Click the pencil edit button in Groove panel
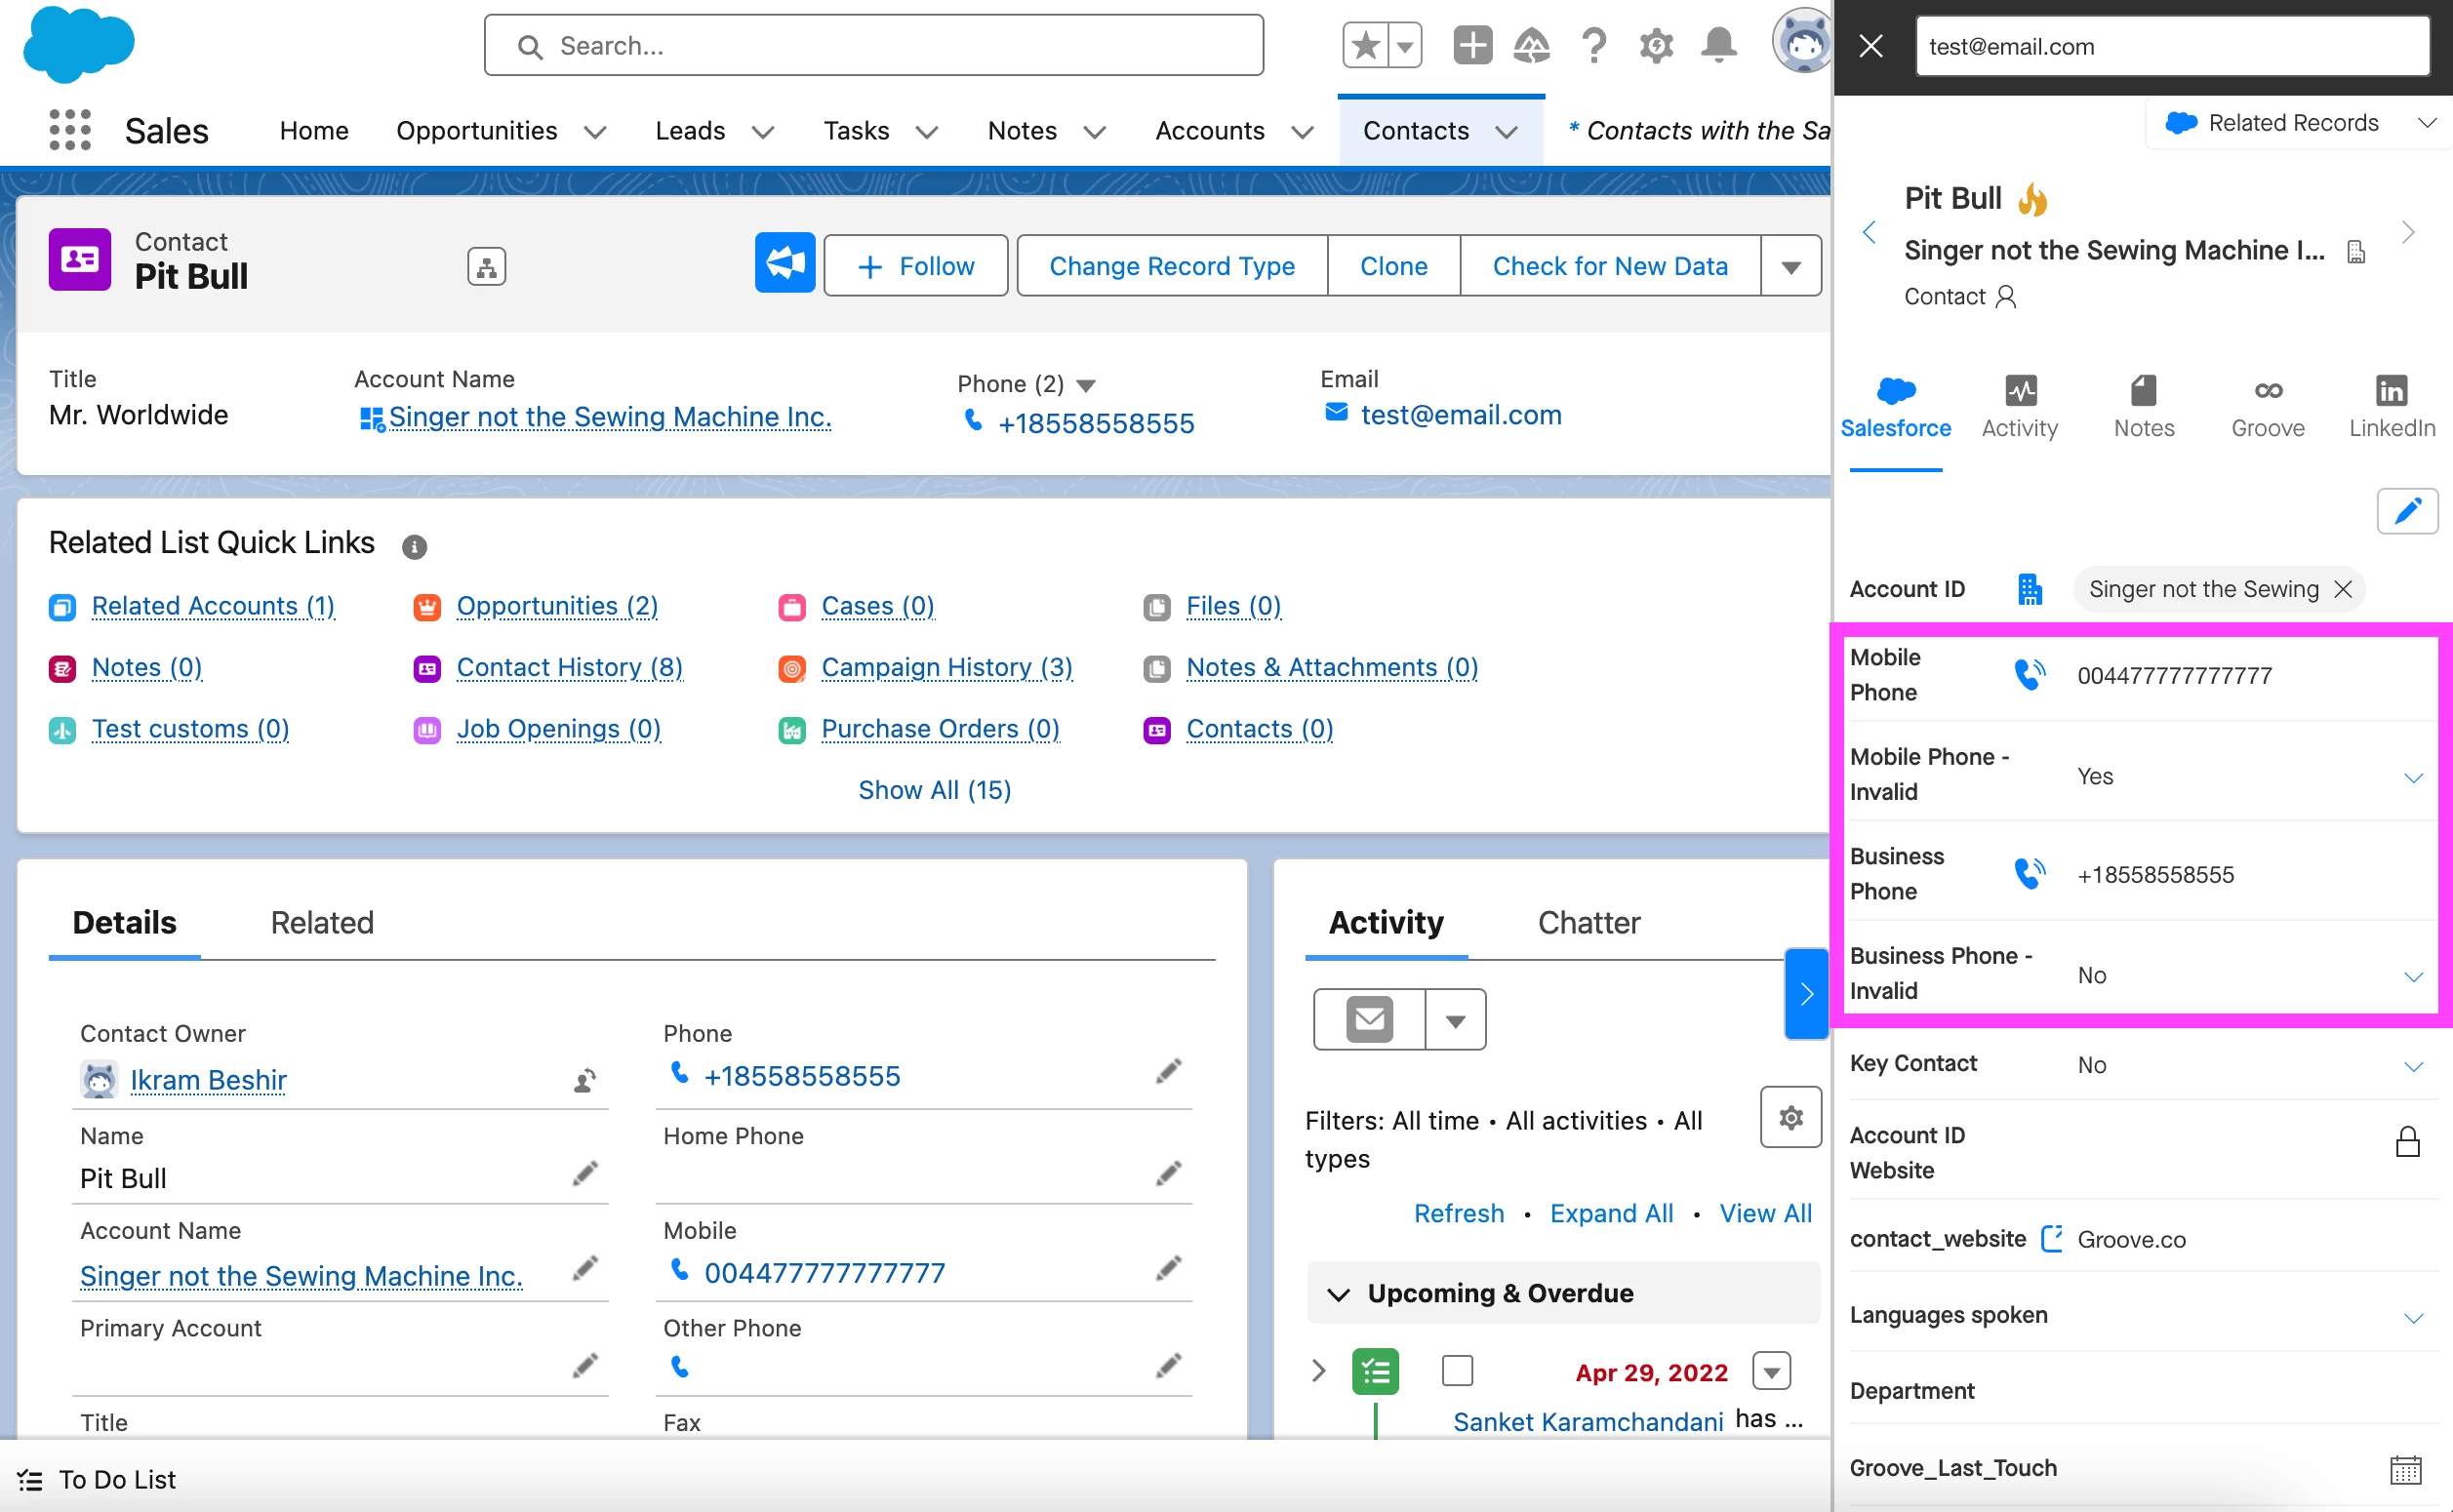This screenshot has width=2453, height=1512. (2406, 511)
